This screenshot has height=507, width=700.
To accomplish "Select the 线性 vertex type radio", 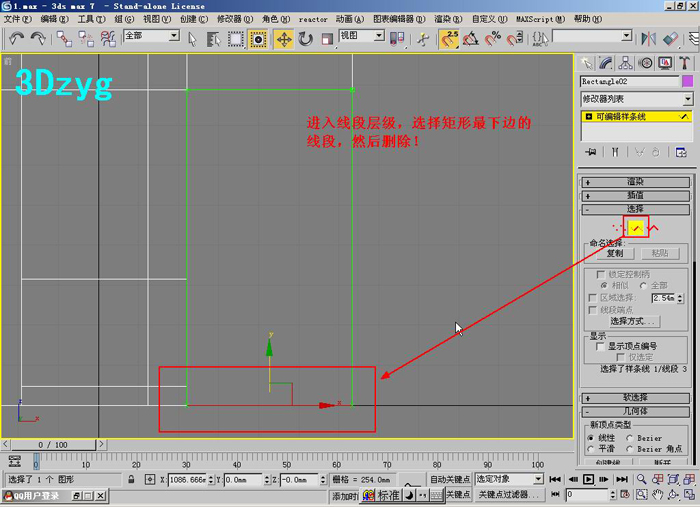I will (x=591, y=438).
